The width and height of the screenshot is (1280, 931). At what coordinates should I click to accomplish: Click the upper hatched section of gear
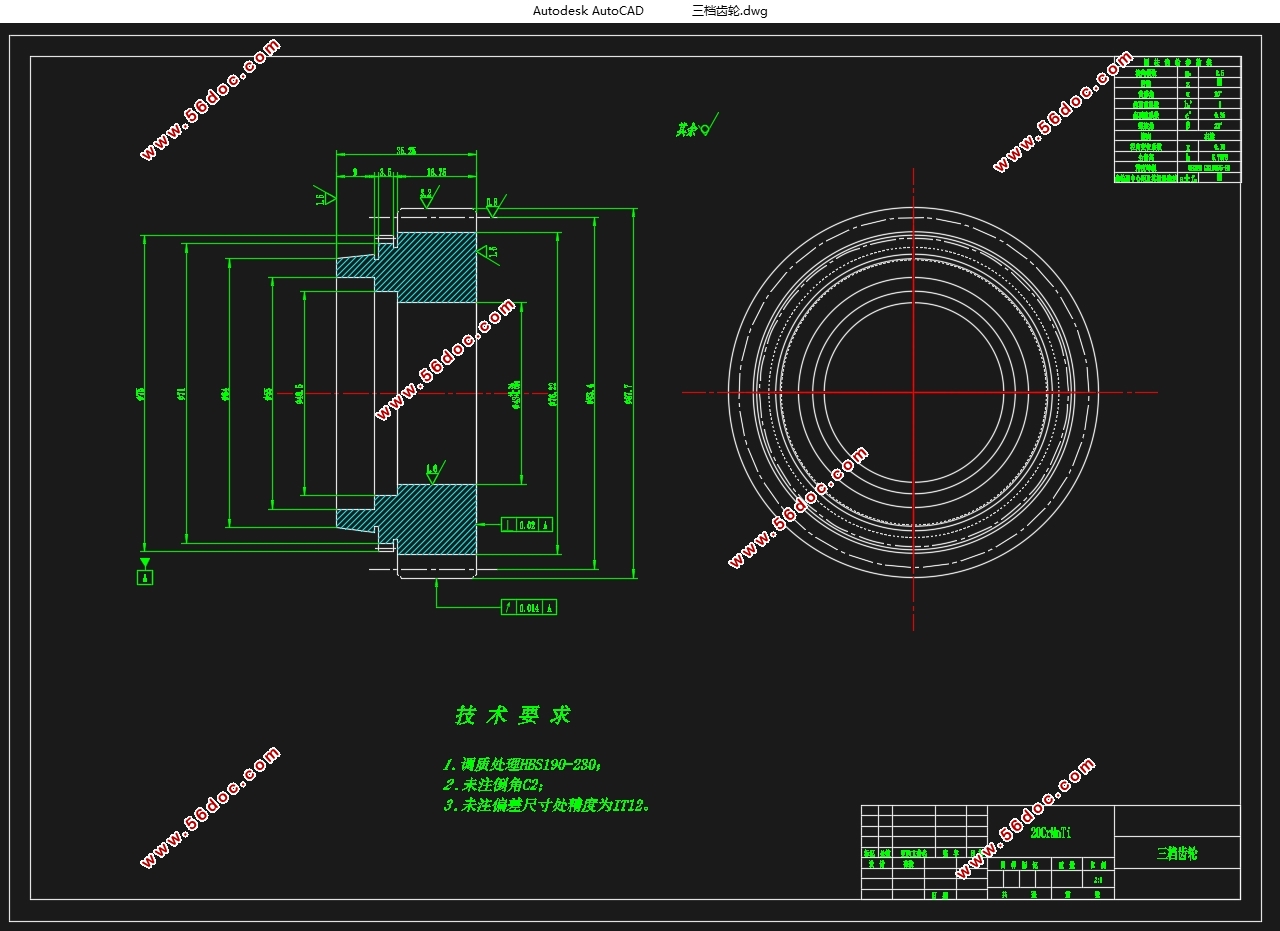[x=437, y=267]
